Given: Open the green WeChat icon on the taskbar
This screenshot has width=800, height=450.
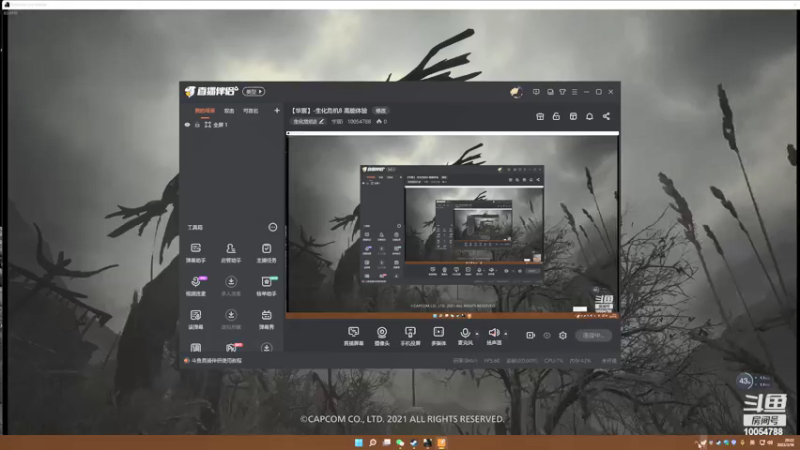Looking at the screenshot, I should pos(400,442).
